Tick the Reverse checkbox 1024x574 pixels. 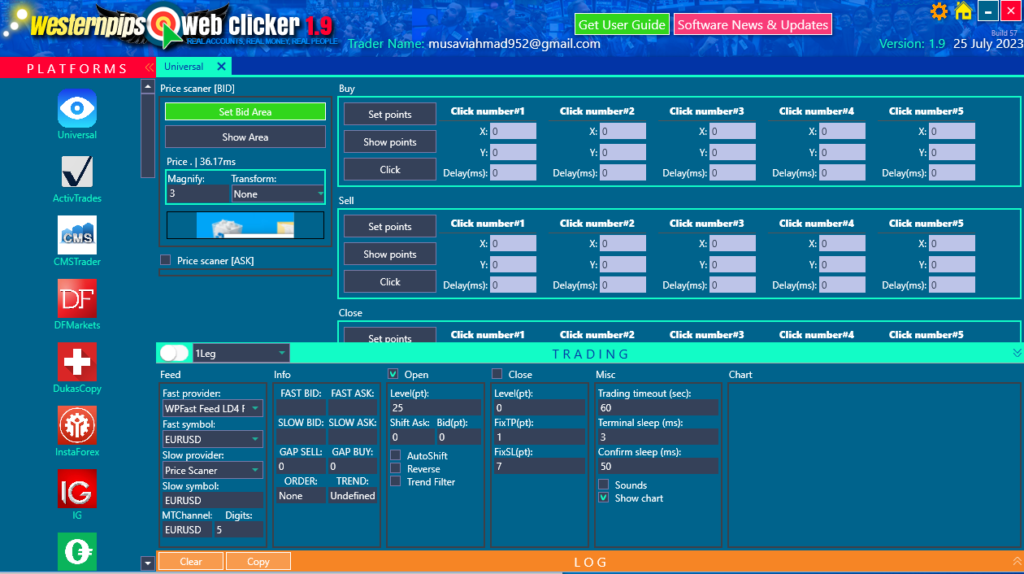coord(396,468)
